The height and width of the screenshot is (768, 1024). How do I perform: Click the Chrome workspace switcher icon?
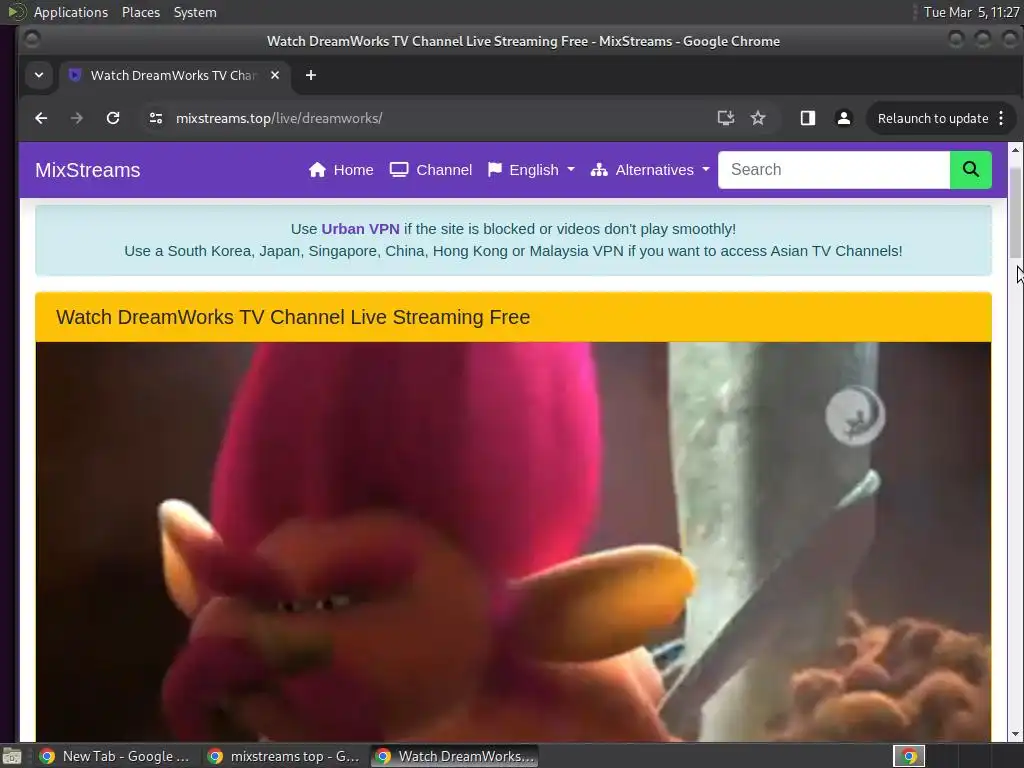(909, 756)
